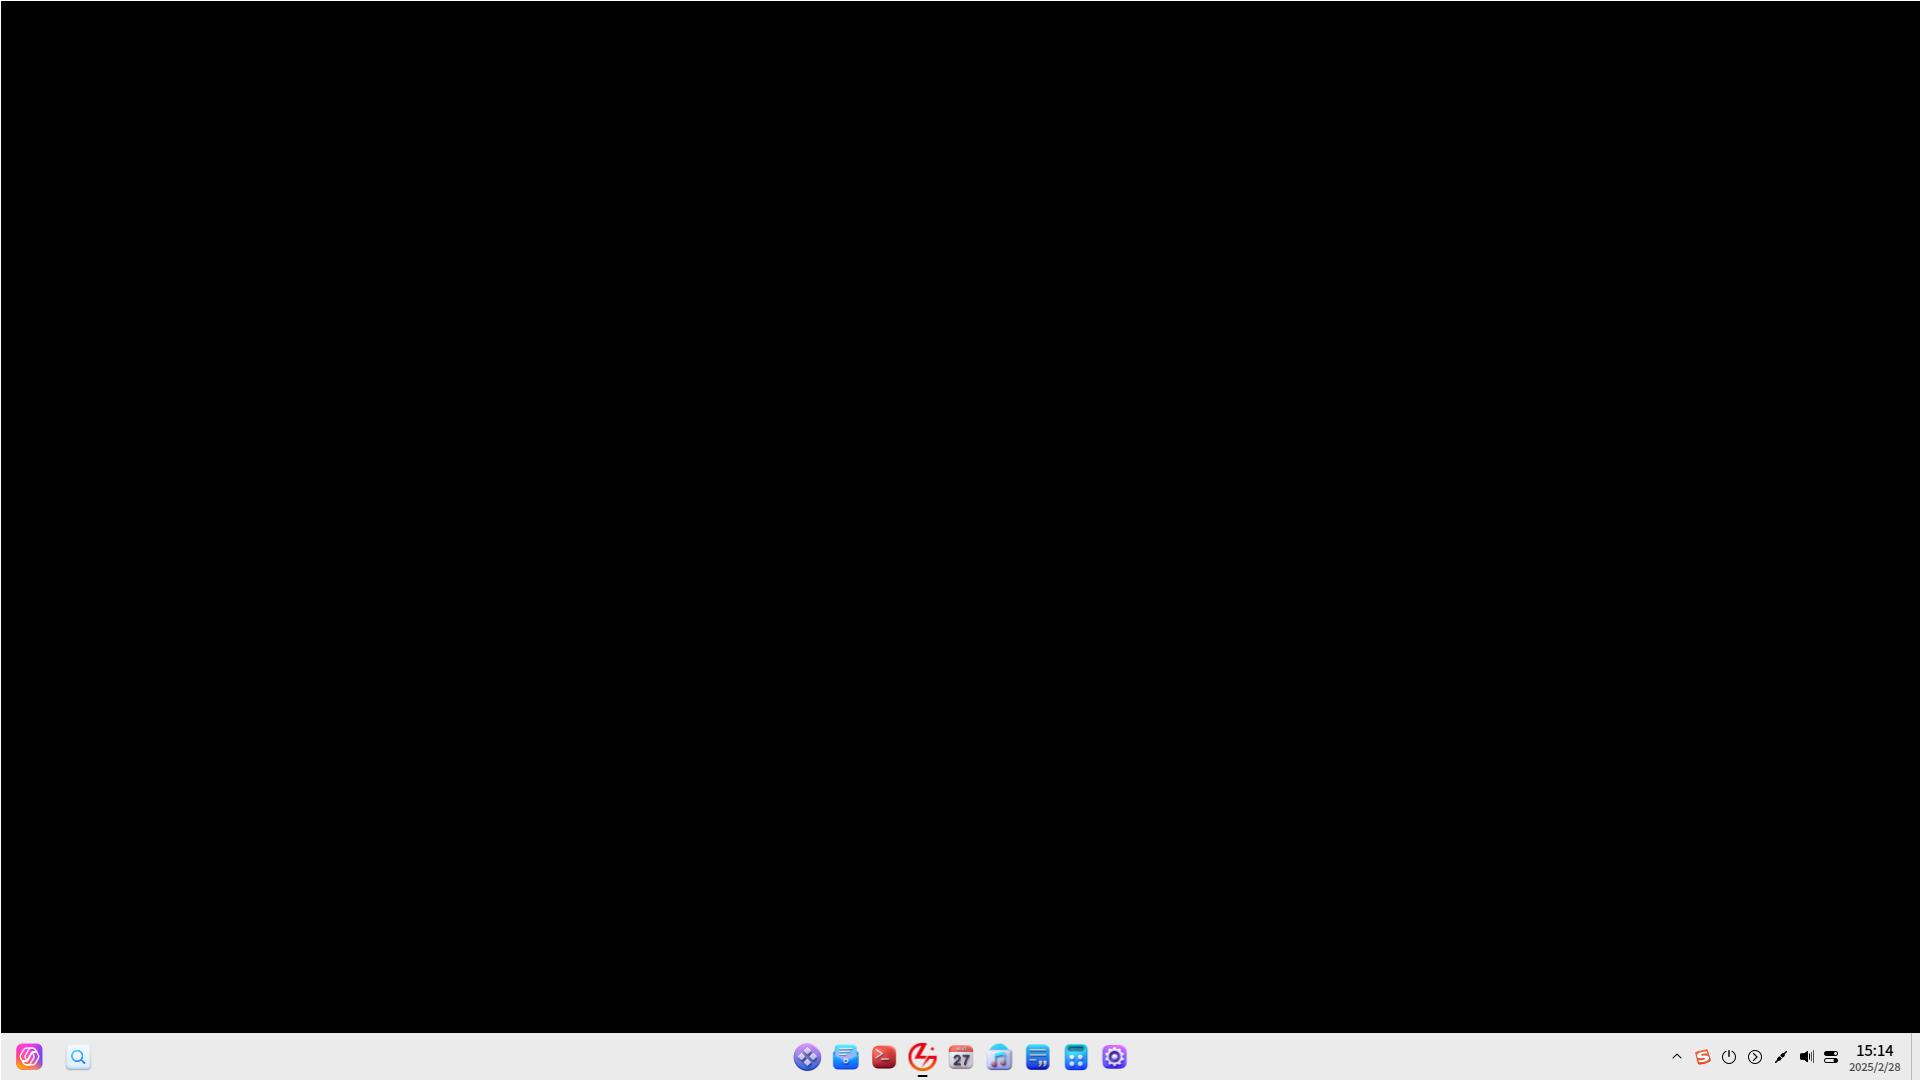The width and height of the screenshot is (1920, 1080).
Task: Open the blue text editor with quote marks
Action: coord(1038,1057)
